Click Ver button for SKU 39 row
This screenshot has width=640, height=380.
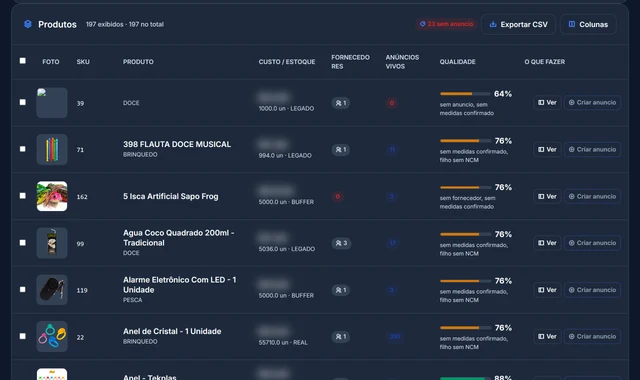point(547,102)
